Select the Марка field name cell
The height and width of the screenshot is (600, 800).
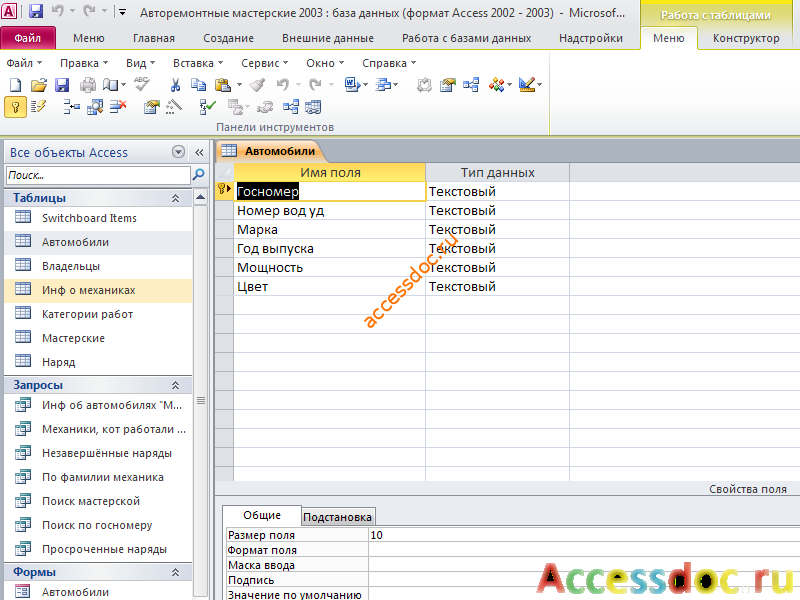coord(330,230)
